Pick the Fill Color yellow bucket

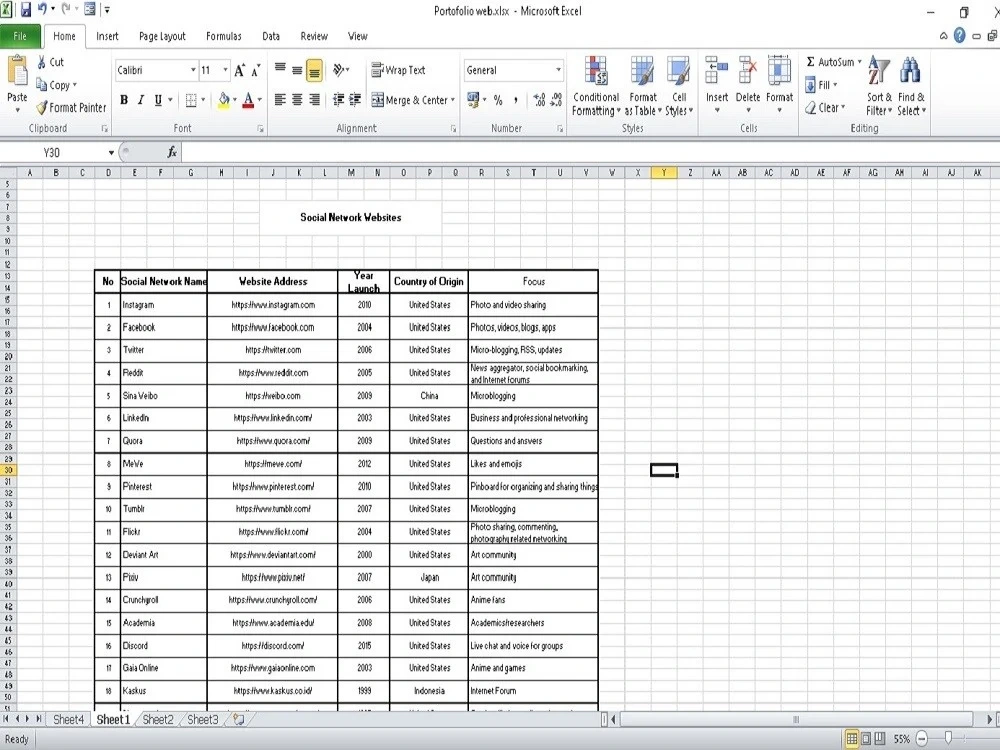224,100
